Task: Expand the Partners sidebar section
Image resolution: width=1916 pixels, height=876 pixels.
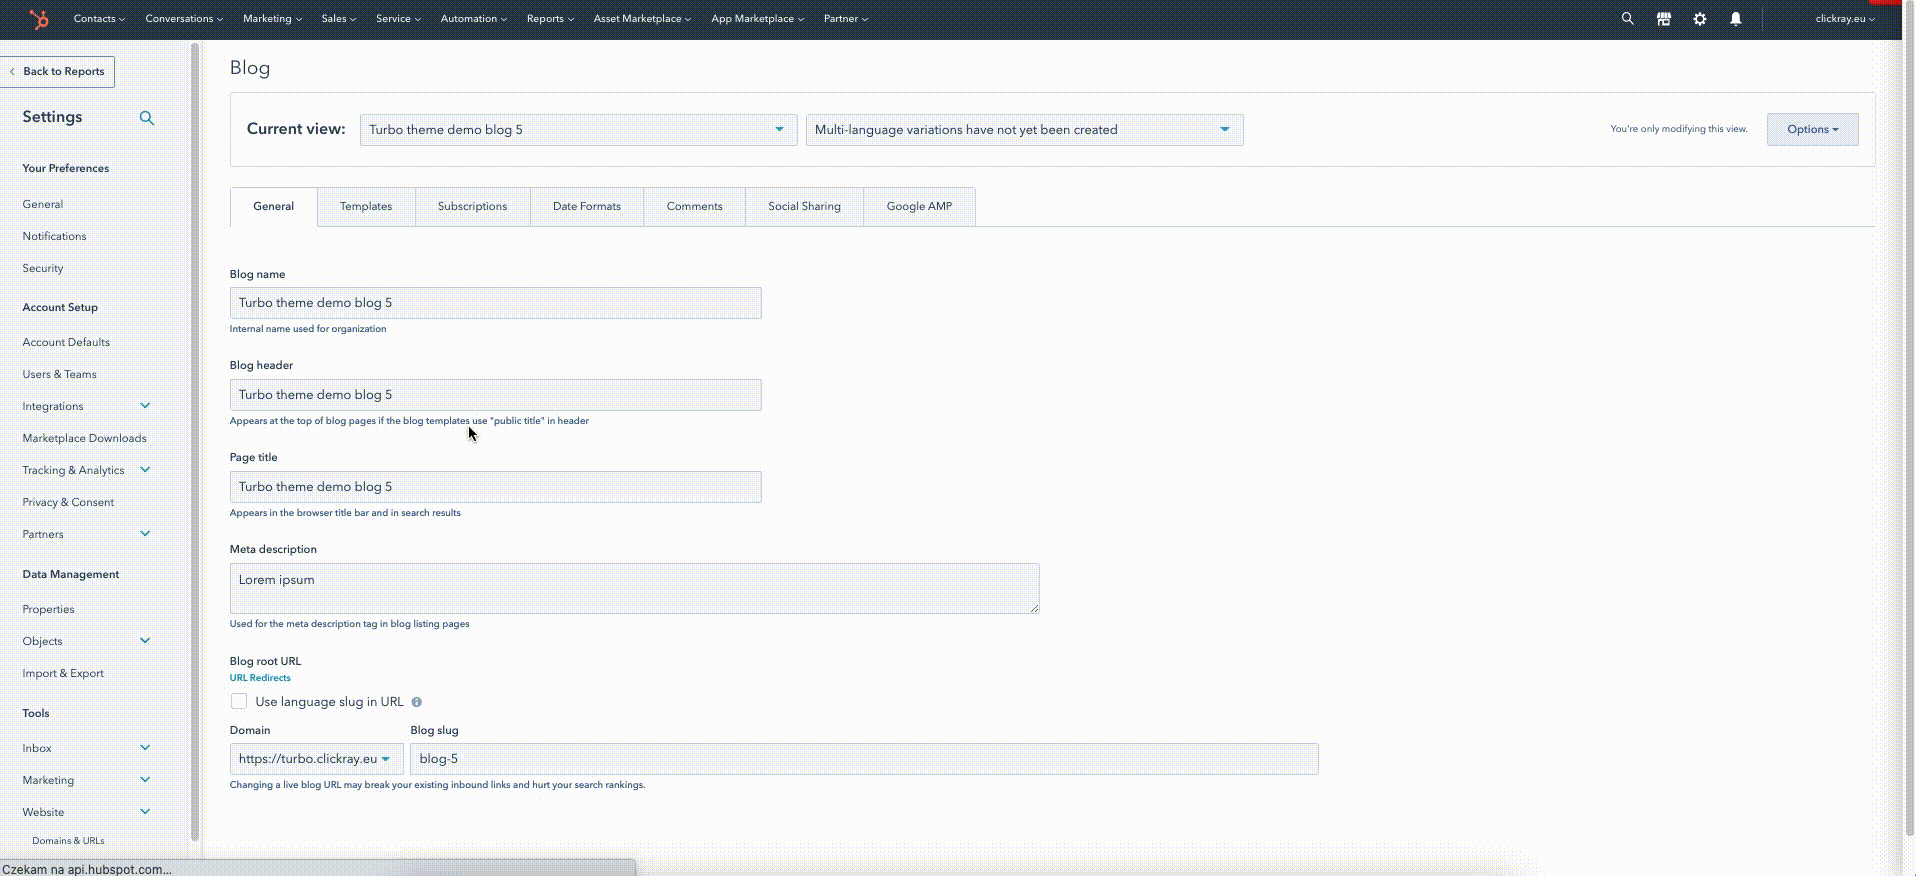Action: click(145, 533)
